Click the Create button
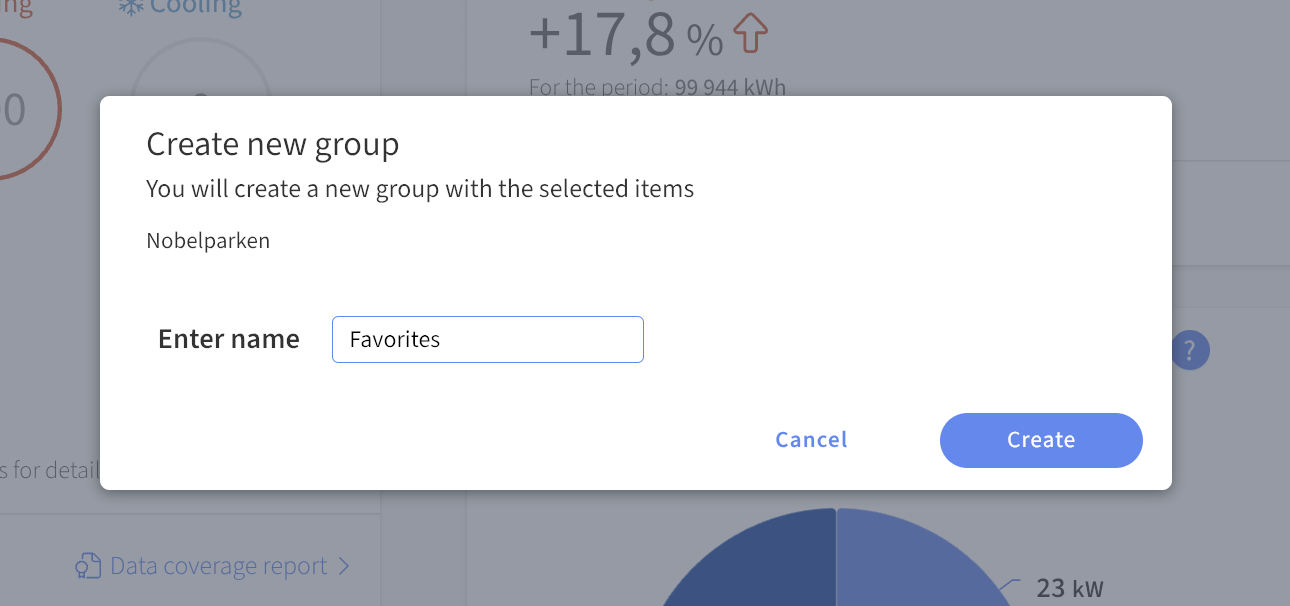This screenshot has height=606, width=1290. coord(1041,440)
